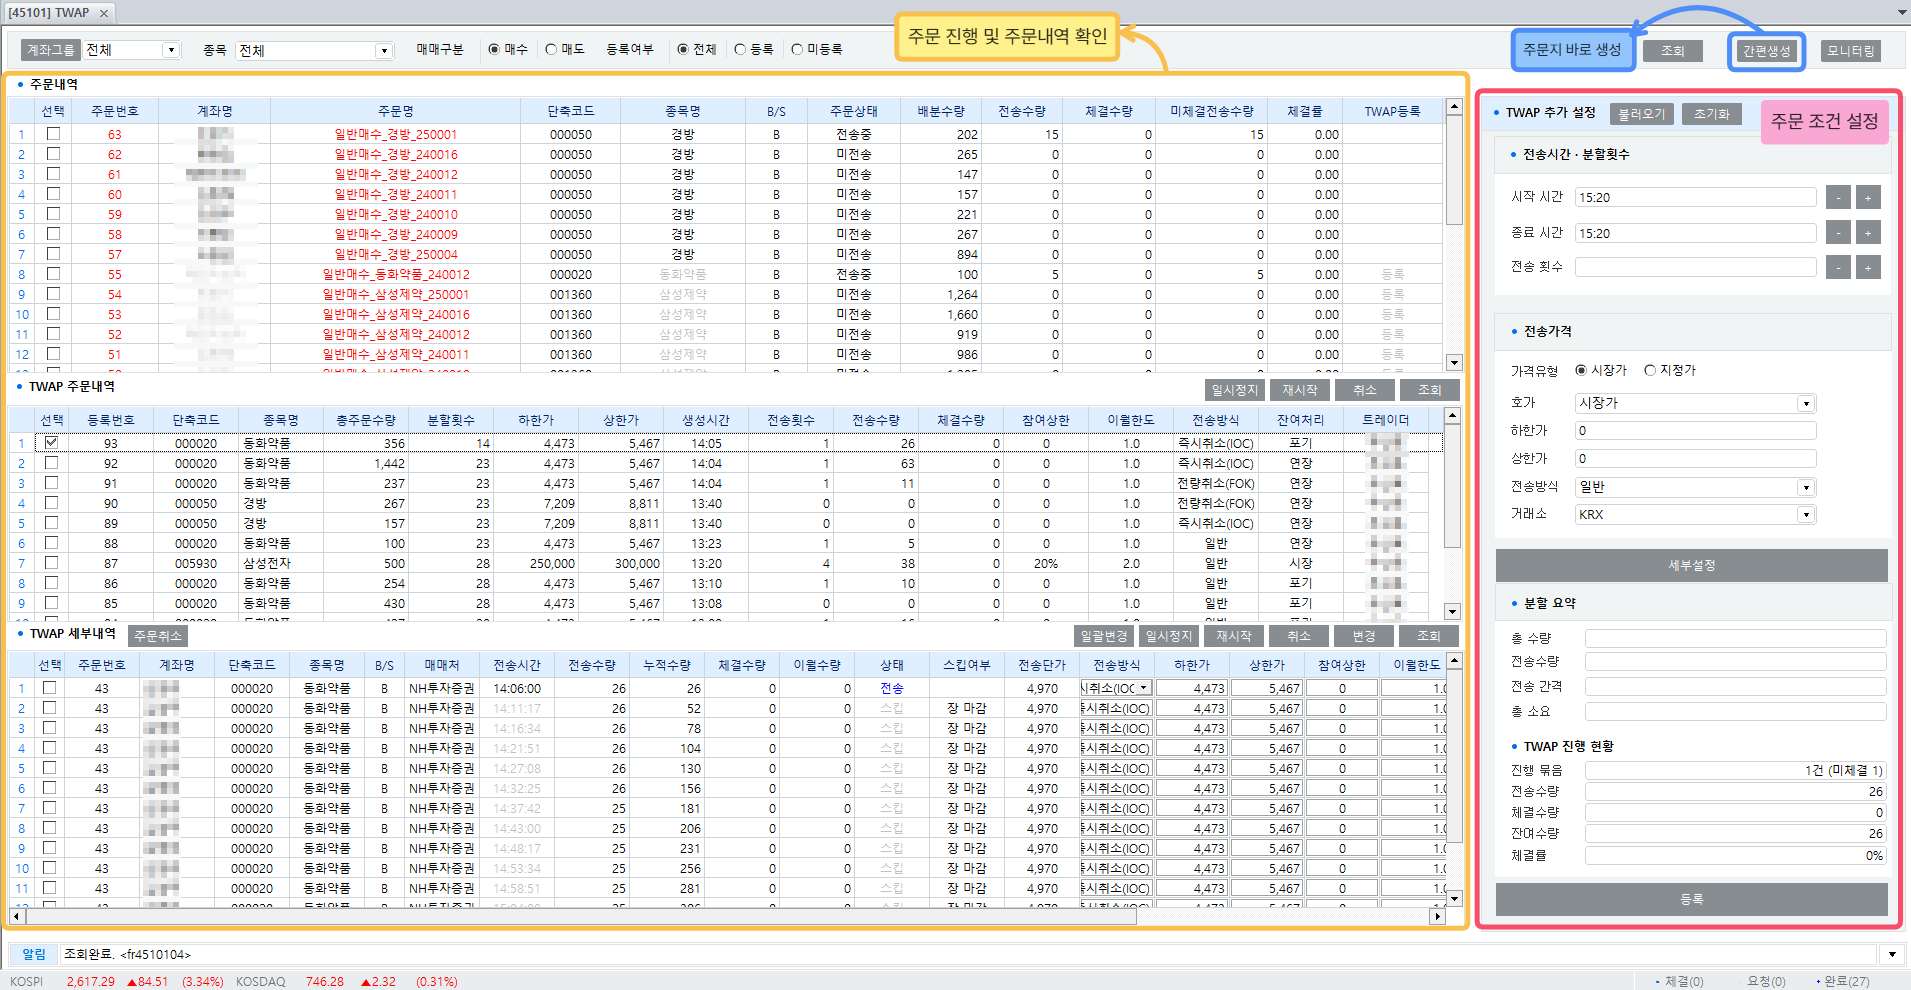The height and width of the screenshot is (990, 1911).
Task: Increase 전송 횟수 with its plus button
Action: 1868,268
